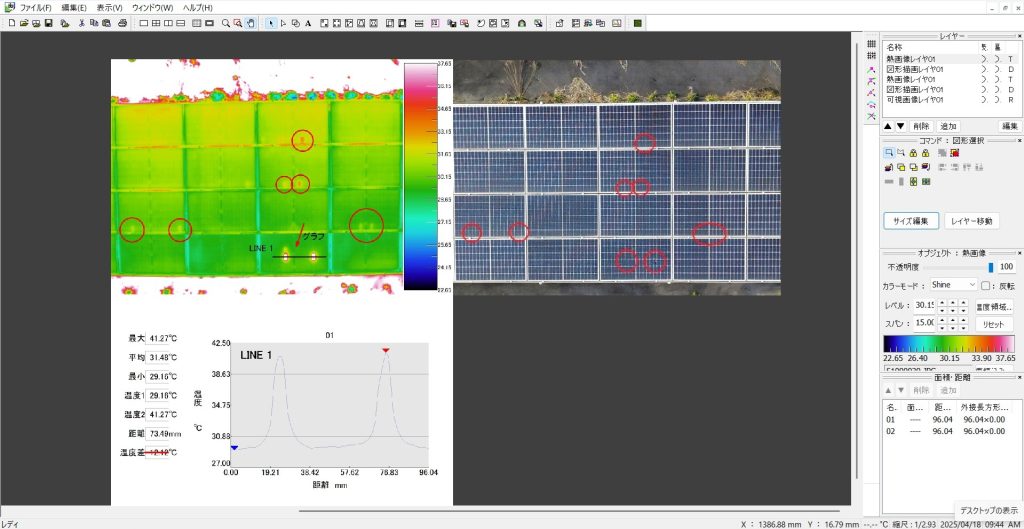Close the レイヤー panel
This screenshot has height=529, width=1024.
(1018, 36)
